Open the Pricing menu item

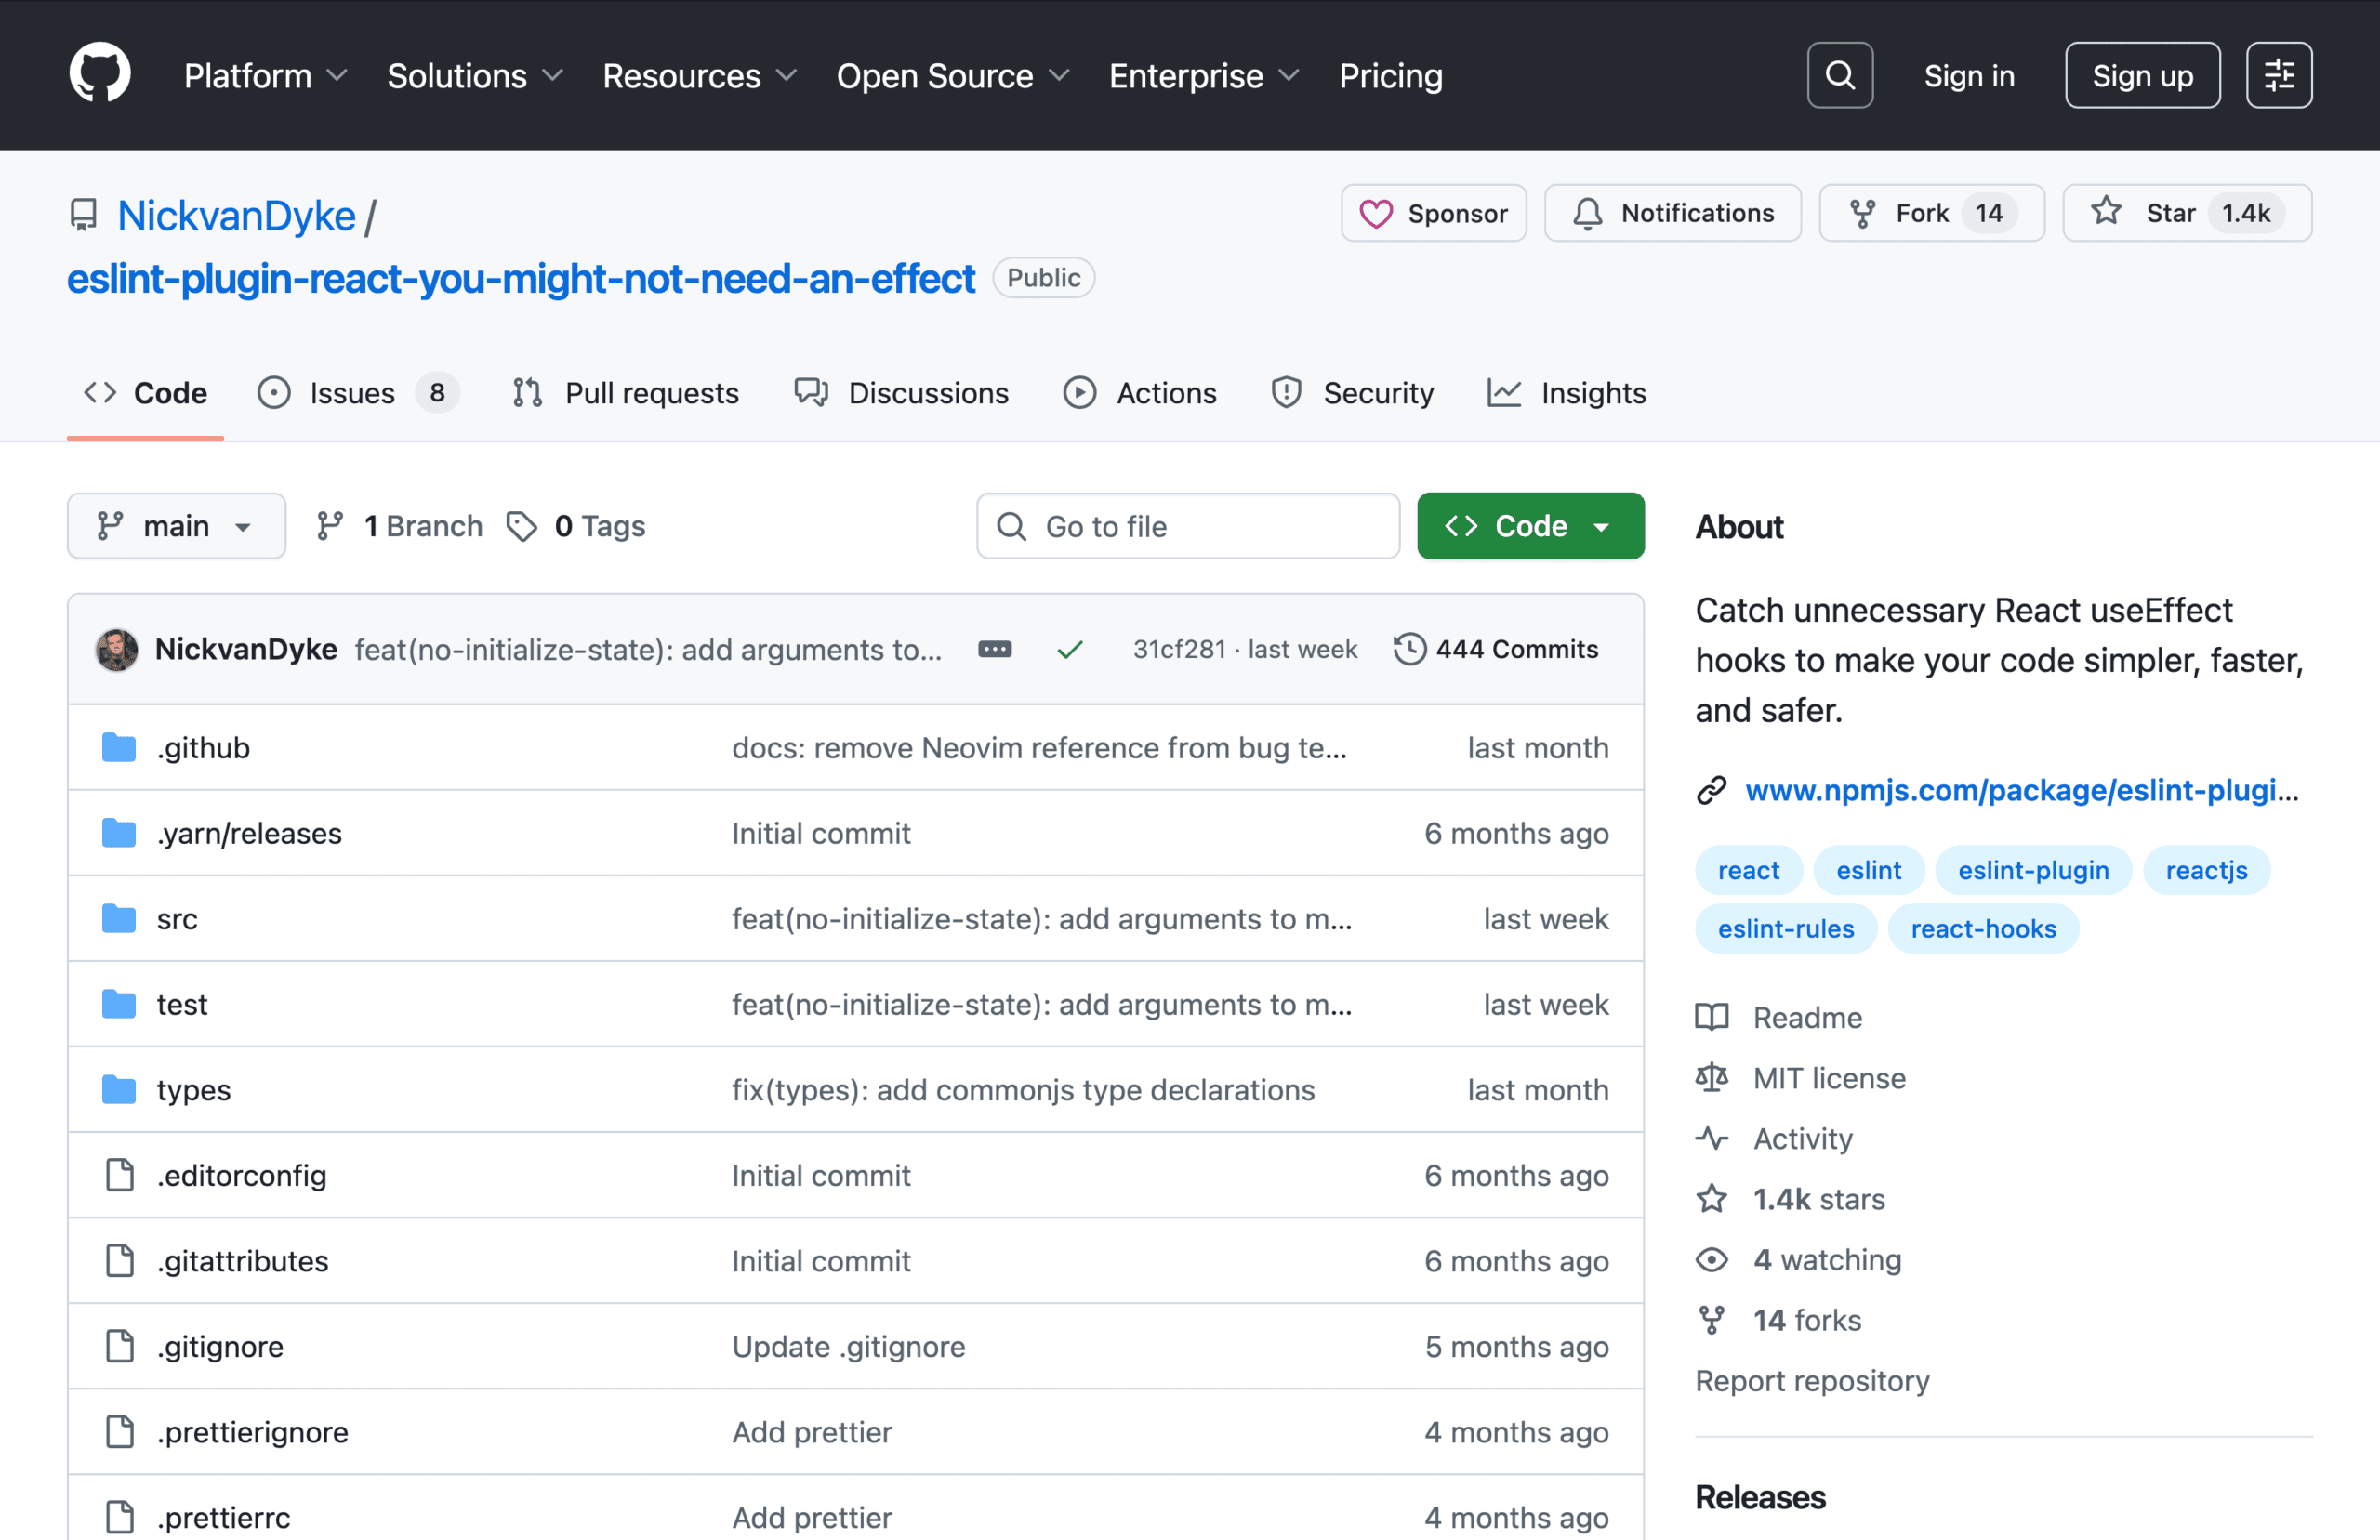pyautogui.click(x=1390, y=75)
